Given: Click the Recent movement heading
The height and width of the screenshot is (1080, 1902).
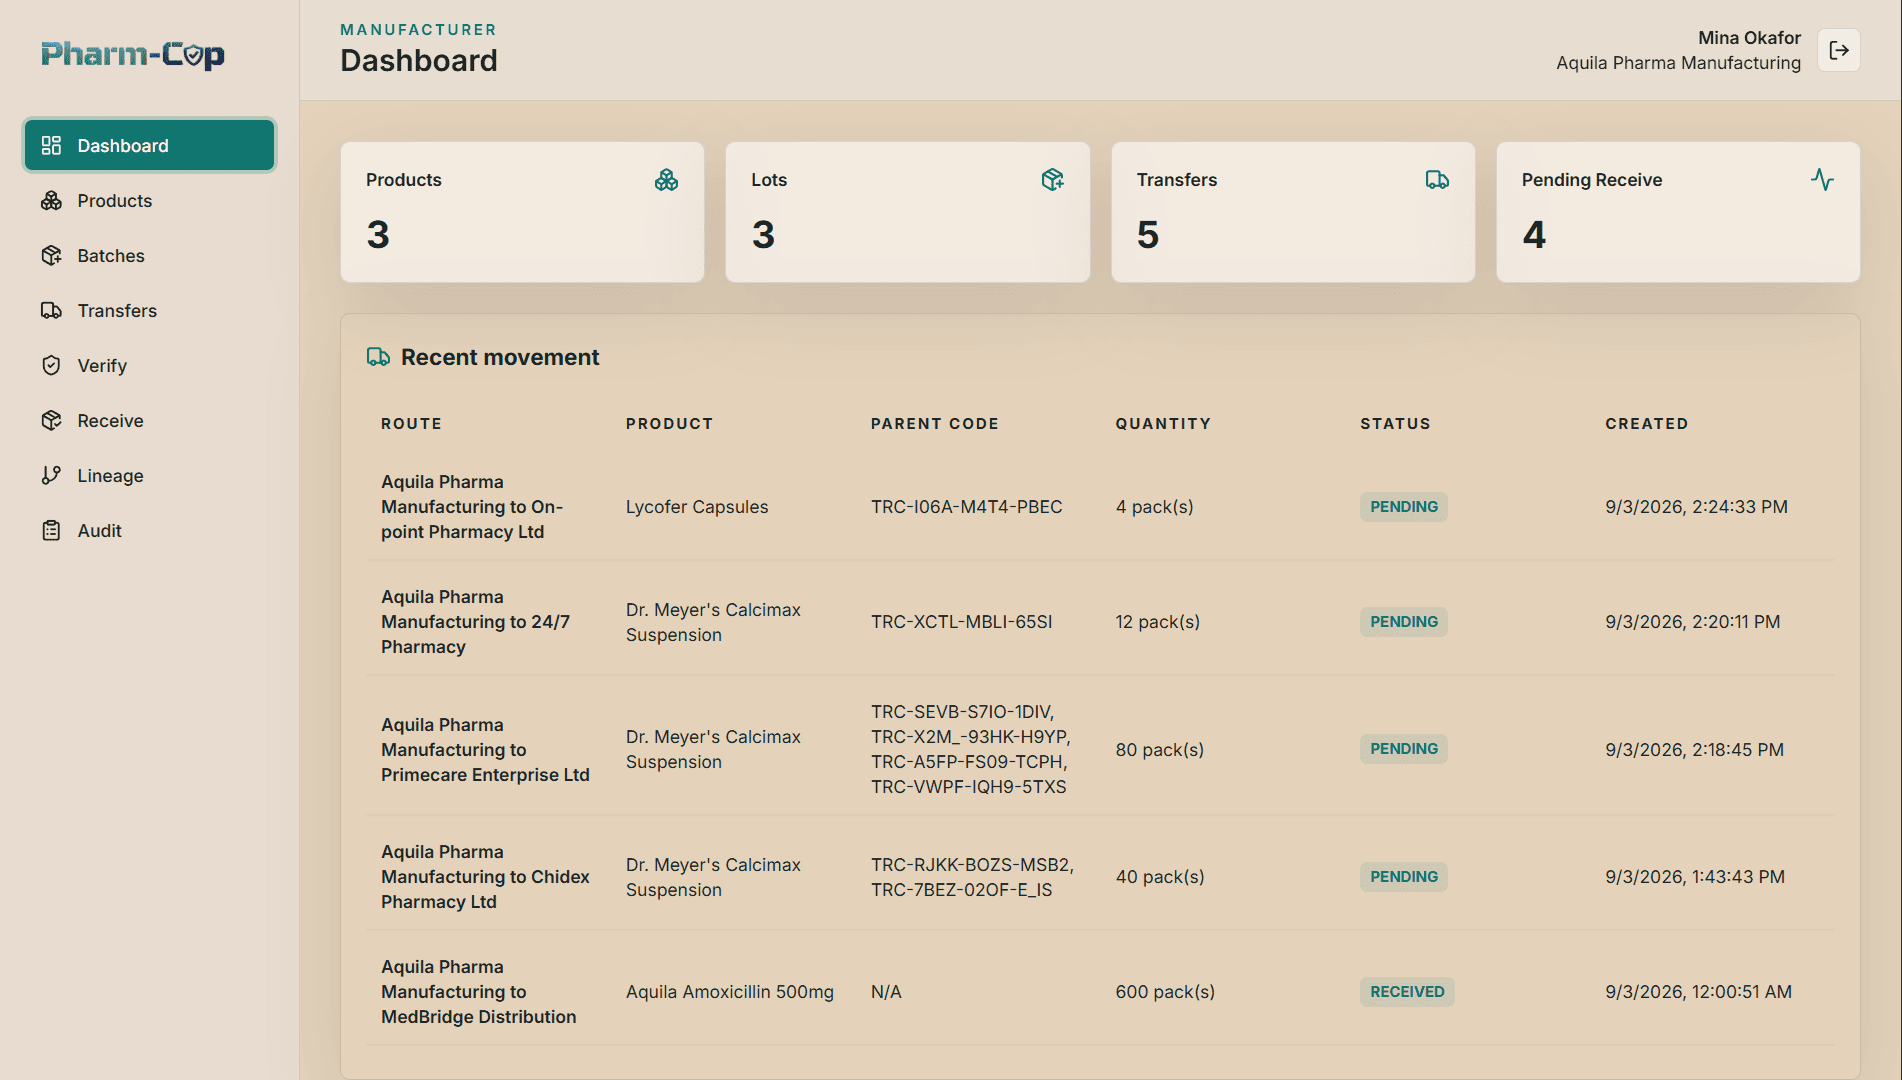Looking at the screenshot, I should pyautogui.click(x=499, y=357).
